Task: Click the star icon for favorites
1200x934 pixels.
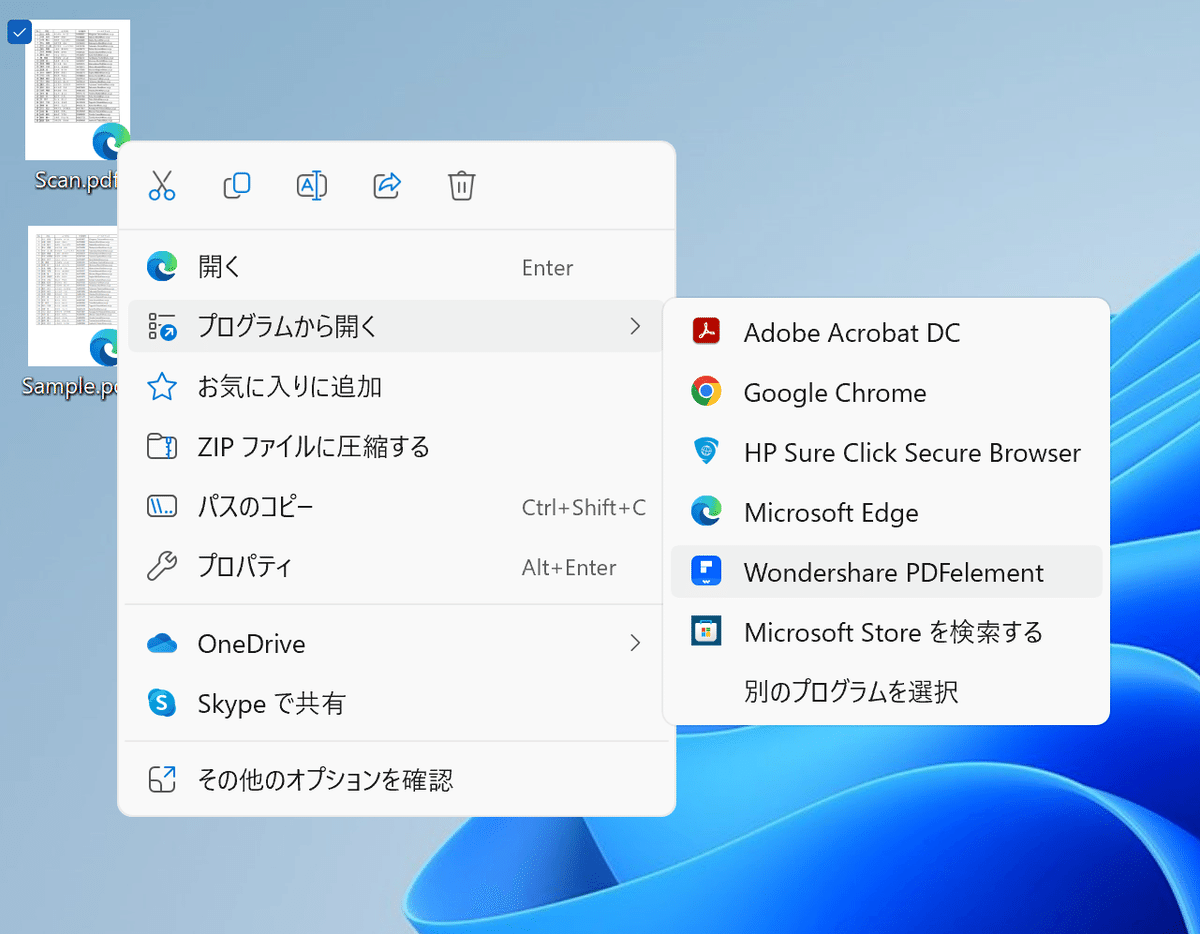Action: coord(162,386)
